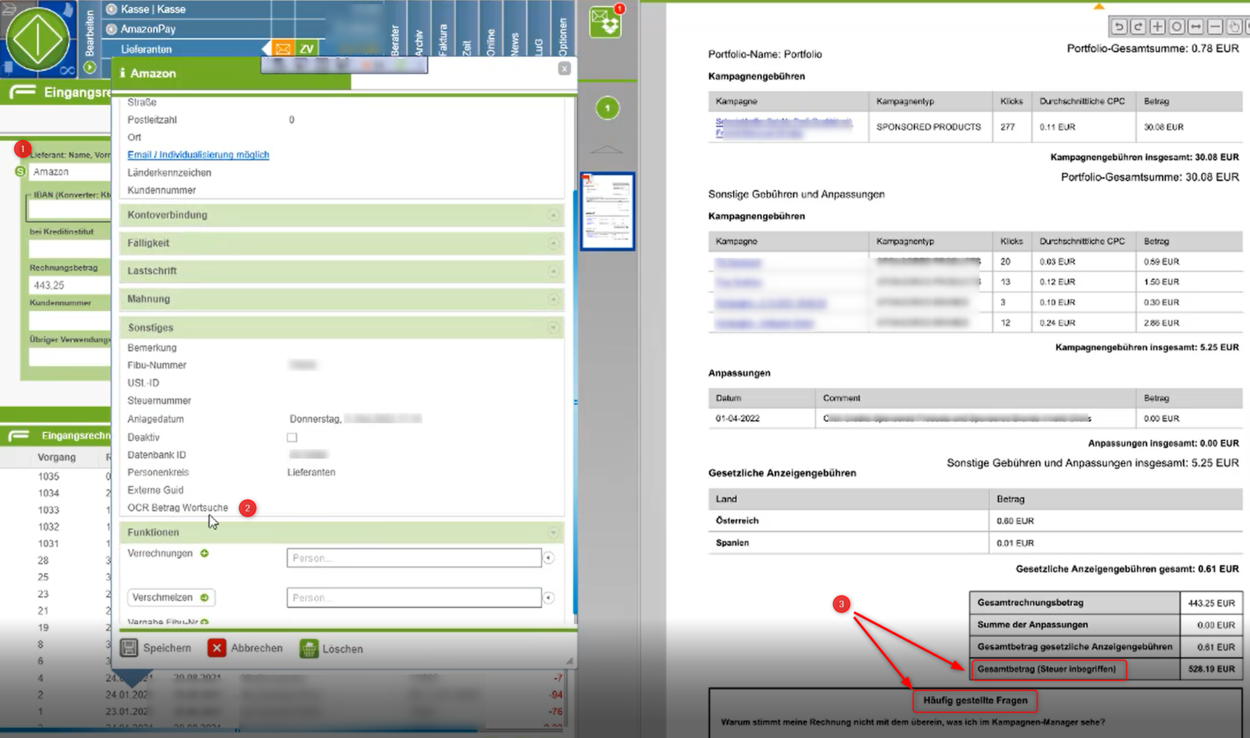The width and height of the screenshot is (1250, 738).
Task: Click the round back icon beside AmazonPay
Action: point(111,29)
